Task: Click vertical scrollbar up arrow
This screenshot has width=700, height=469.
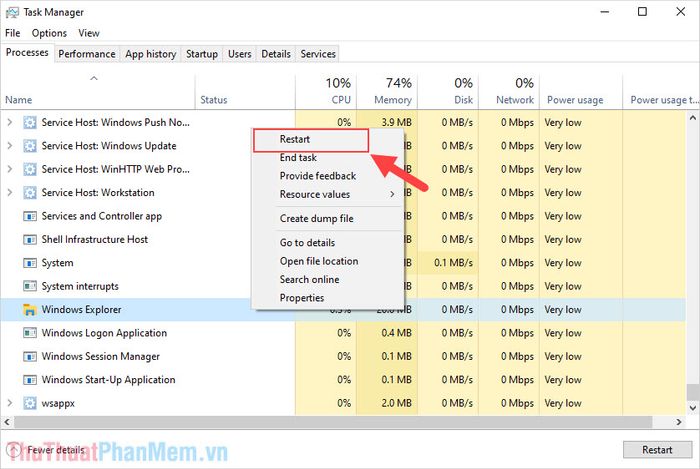Action: coord(692,118)
